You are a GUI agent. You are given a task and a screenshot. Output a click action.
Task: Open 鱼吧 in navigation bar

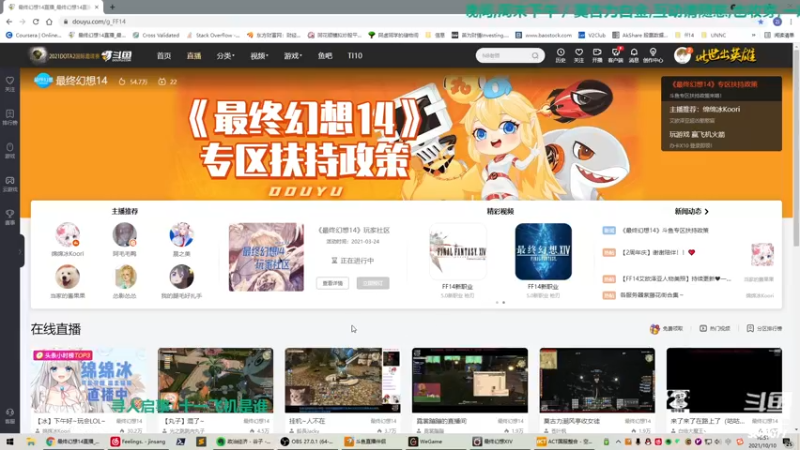325,56
